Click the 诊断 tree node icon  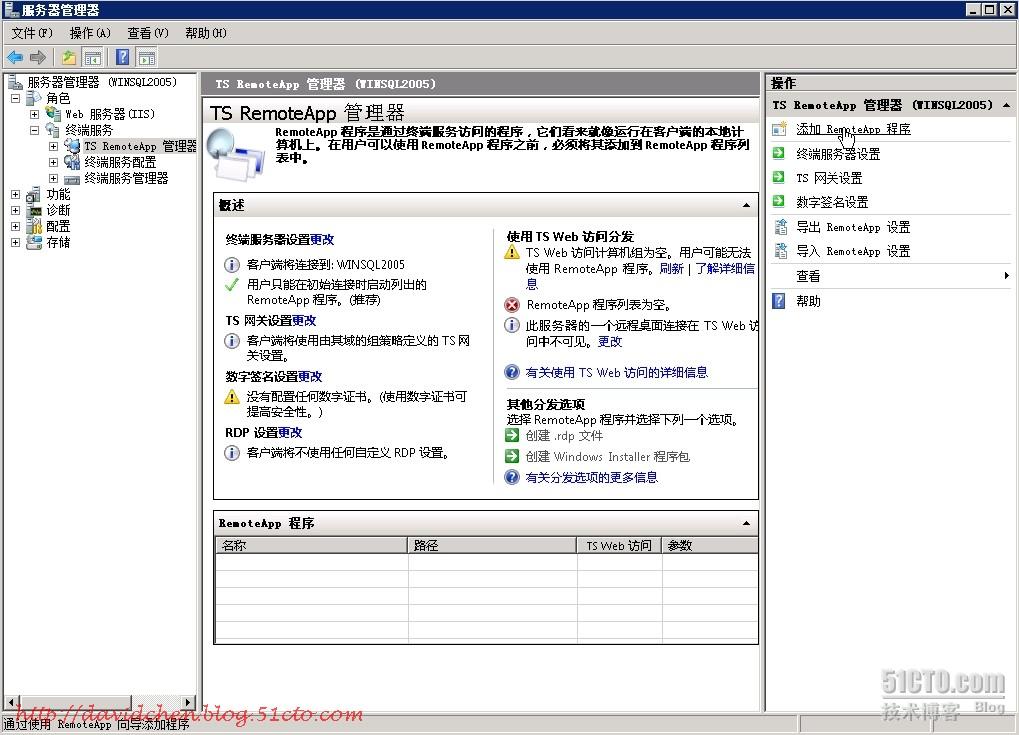(34, 211)
